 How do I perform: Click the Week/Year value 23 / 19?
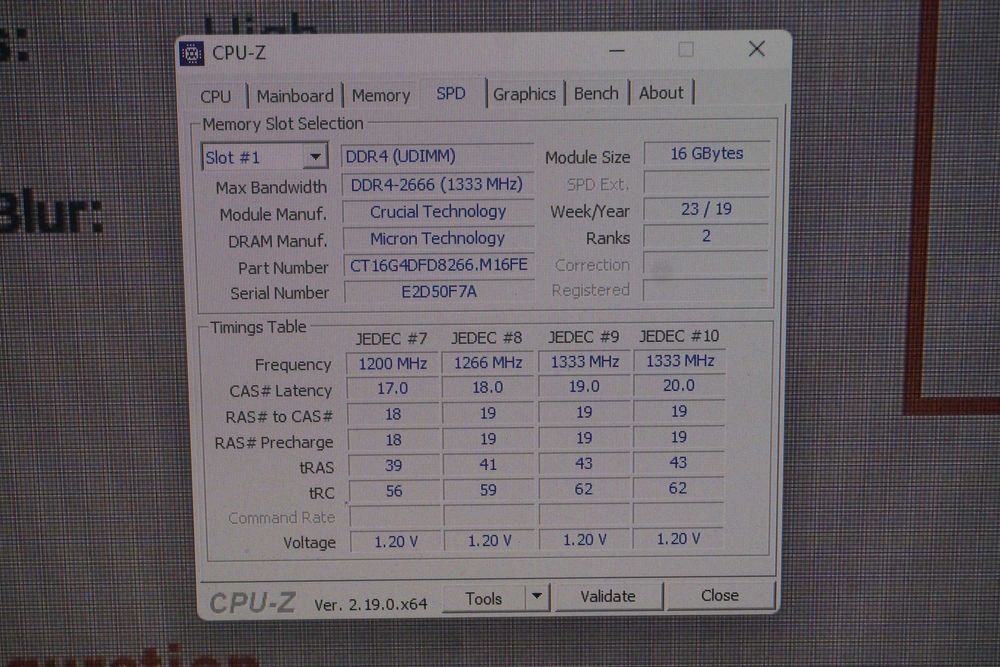(707, 209)
